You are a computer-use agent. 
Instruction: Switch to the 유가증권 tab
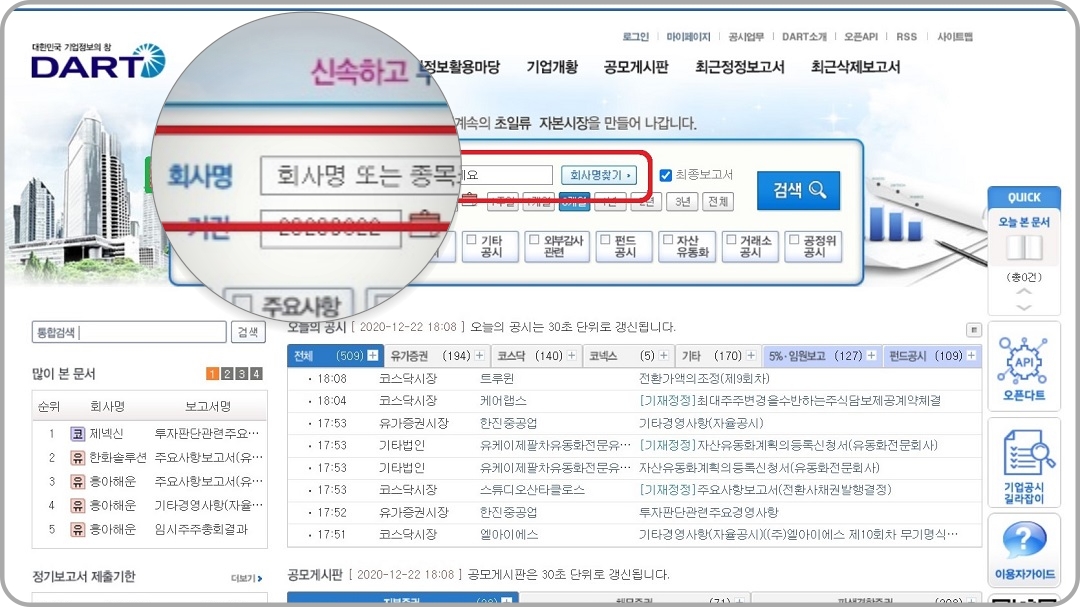click(x=437, y=356)
